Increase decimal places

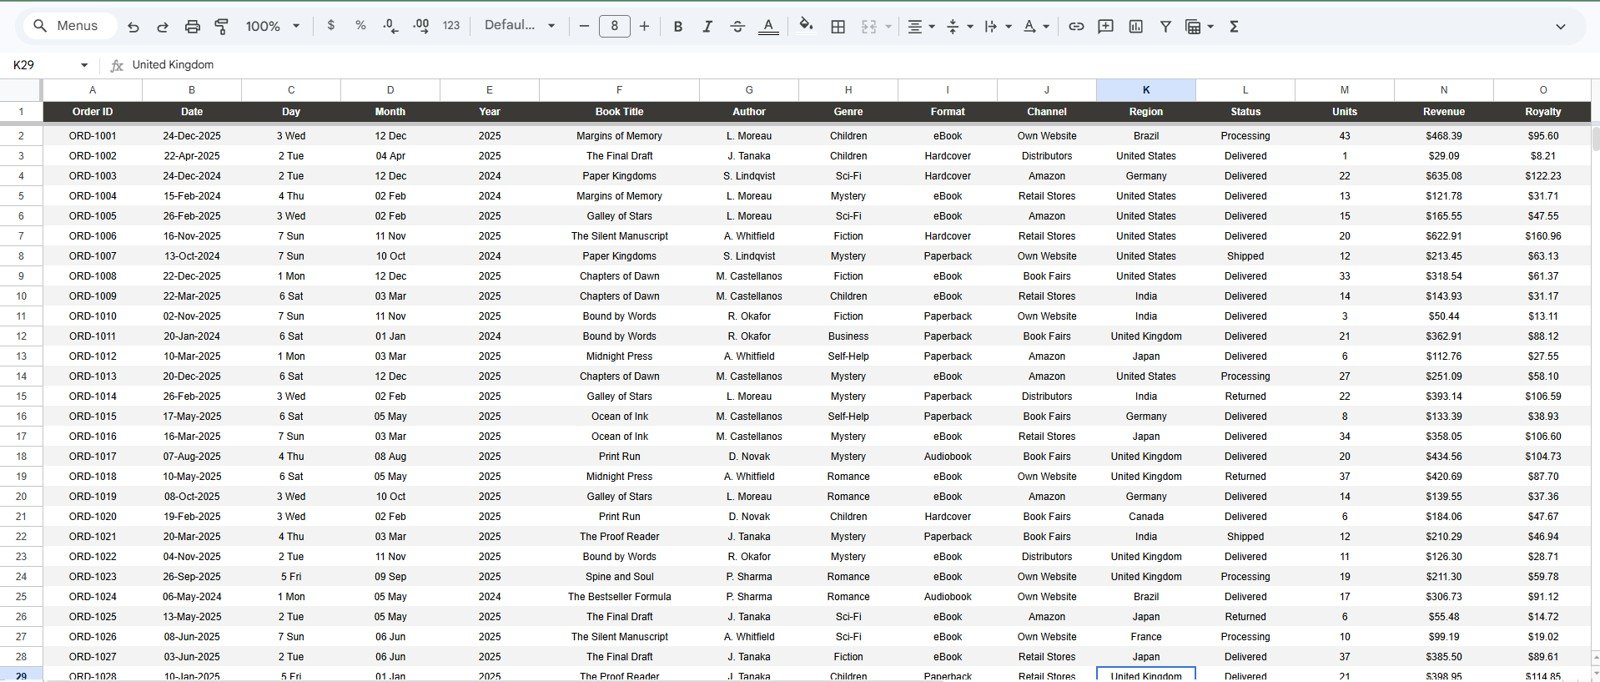pos(421,26)
